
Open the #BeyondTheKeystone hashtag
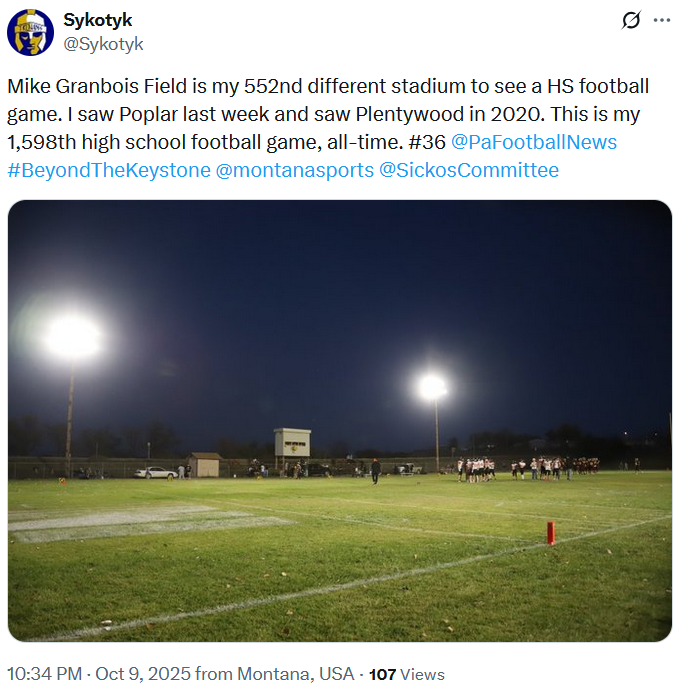[109, 170]
